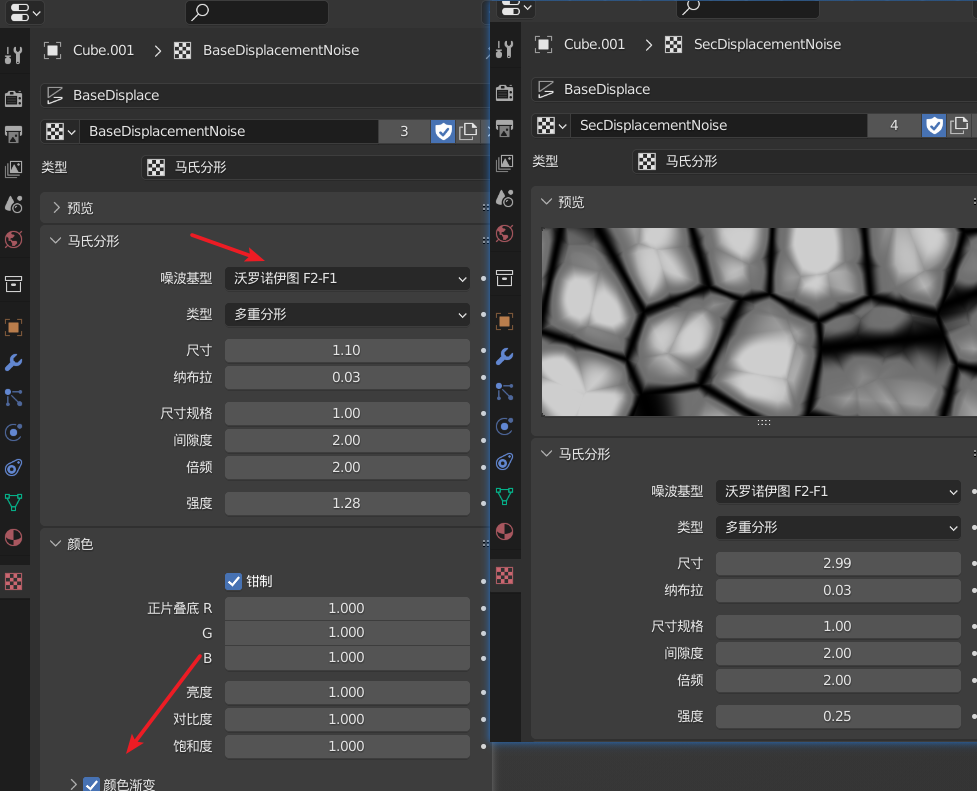
Task: Open Particles tab in right panel
Action: pos(505,391)
